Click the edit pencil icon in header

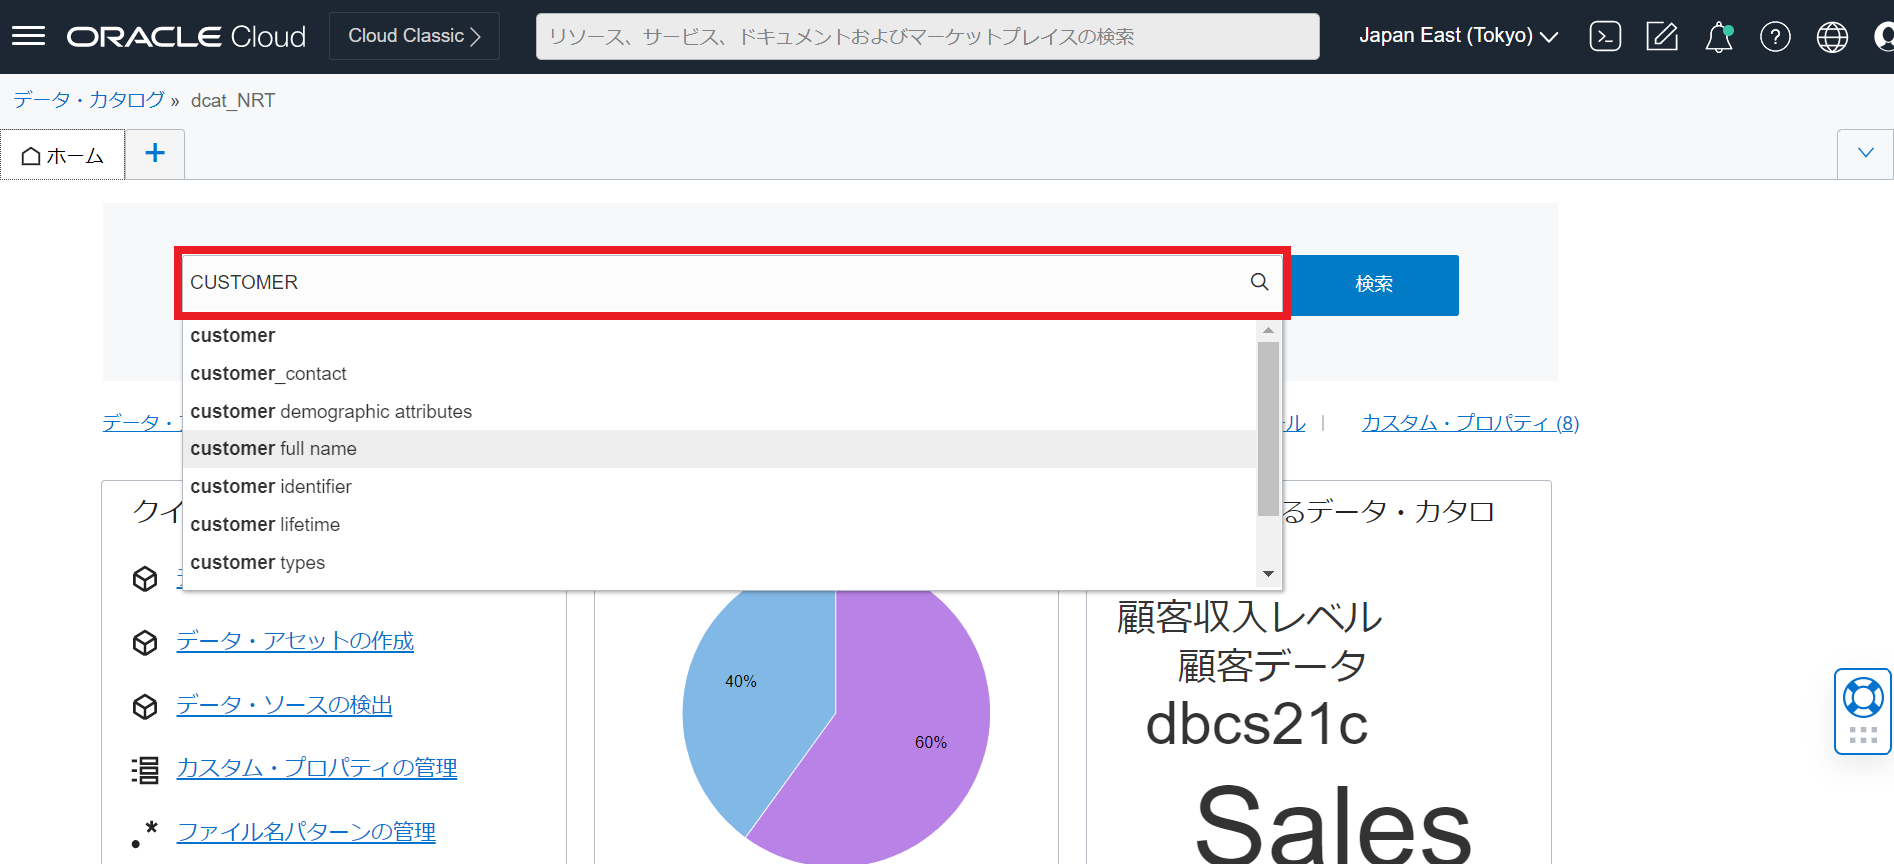[1662, 37]
